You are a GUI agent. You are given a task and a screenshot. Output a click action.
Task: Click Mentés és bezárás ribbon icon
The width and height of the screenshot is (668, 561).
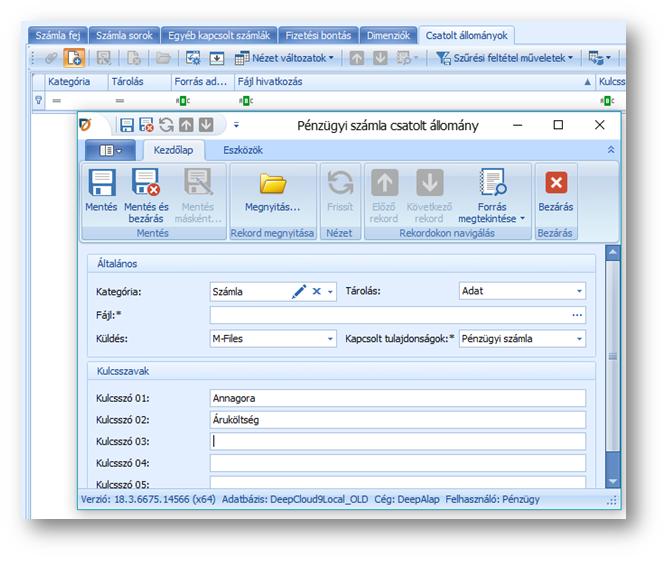(x=146, y=184)
